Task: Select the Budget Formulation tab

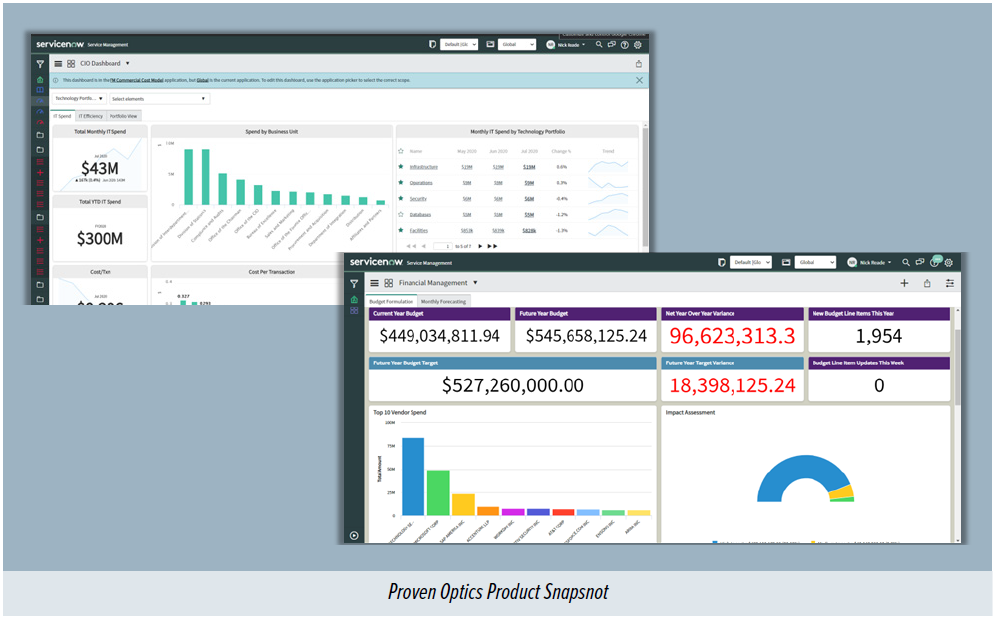Action: tap(391, 301)
